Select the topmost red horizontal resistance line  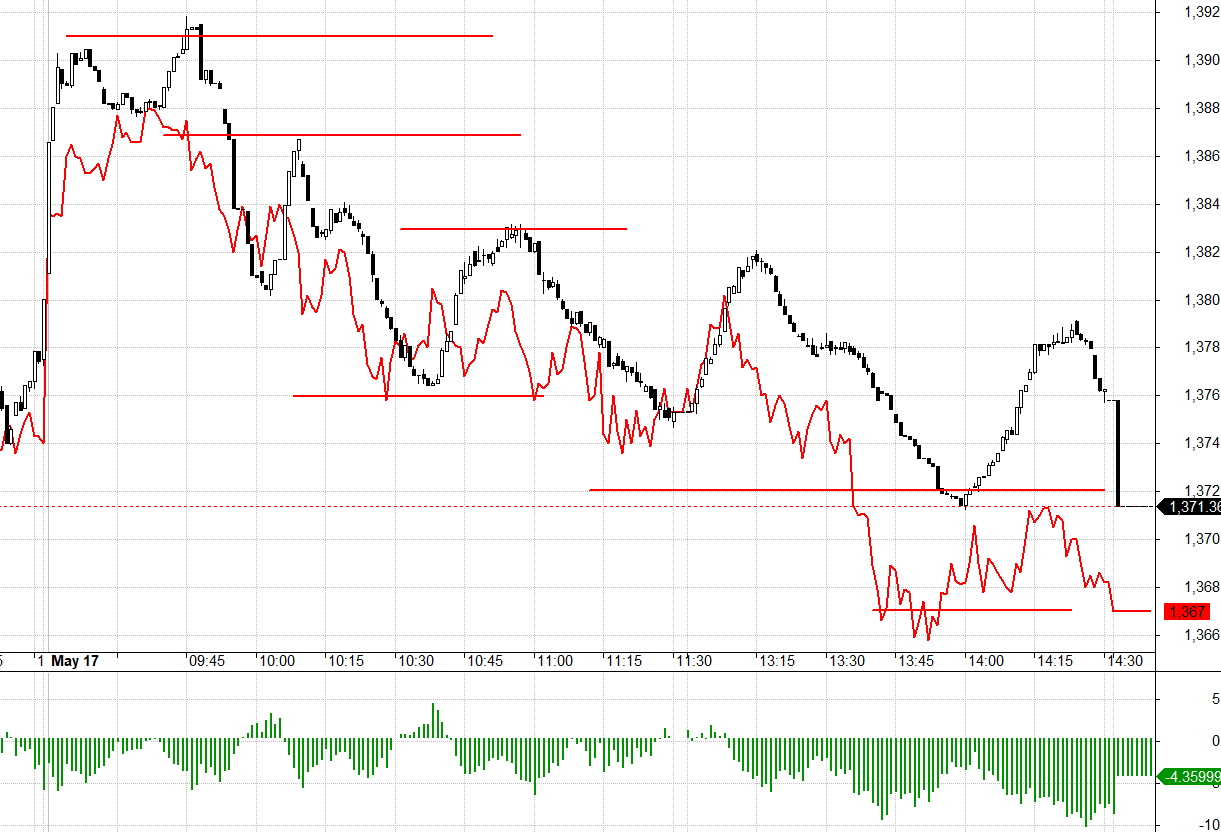point(279,36)
